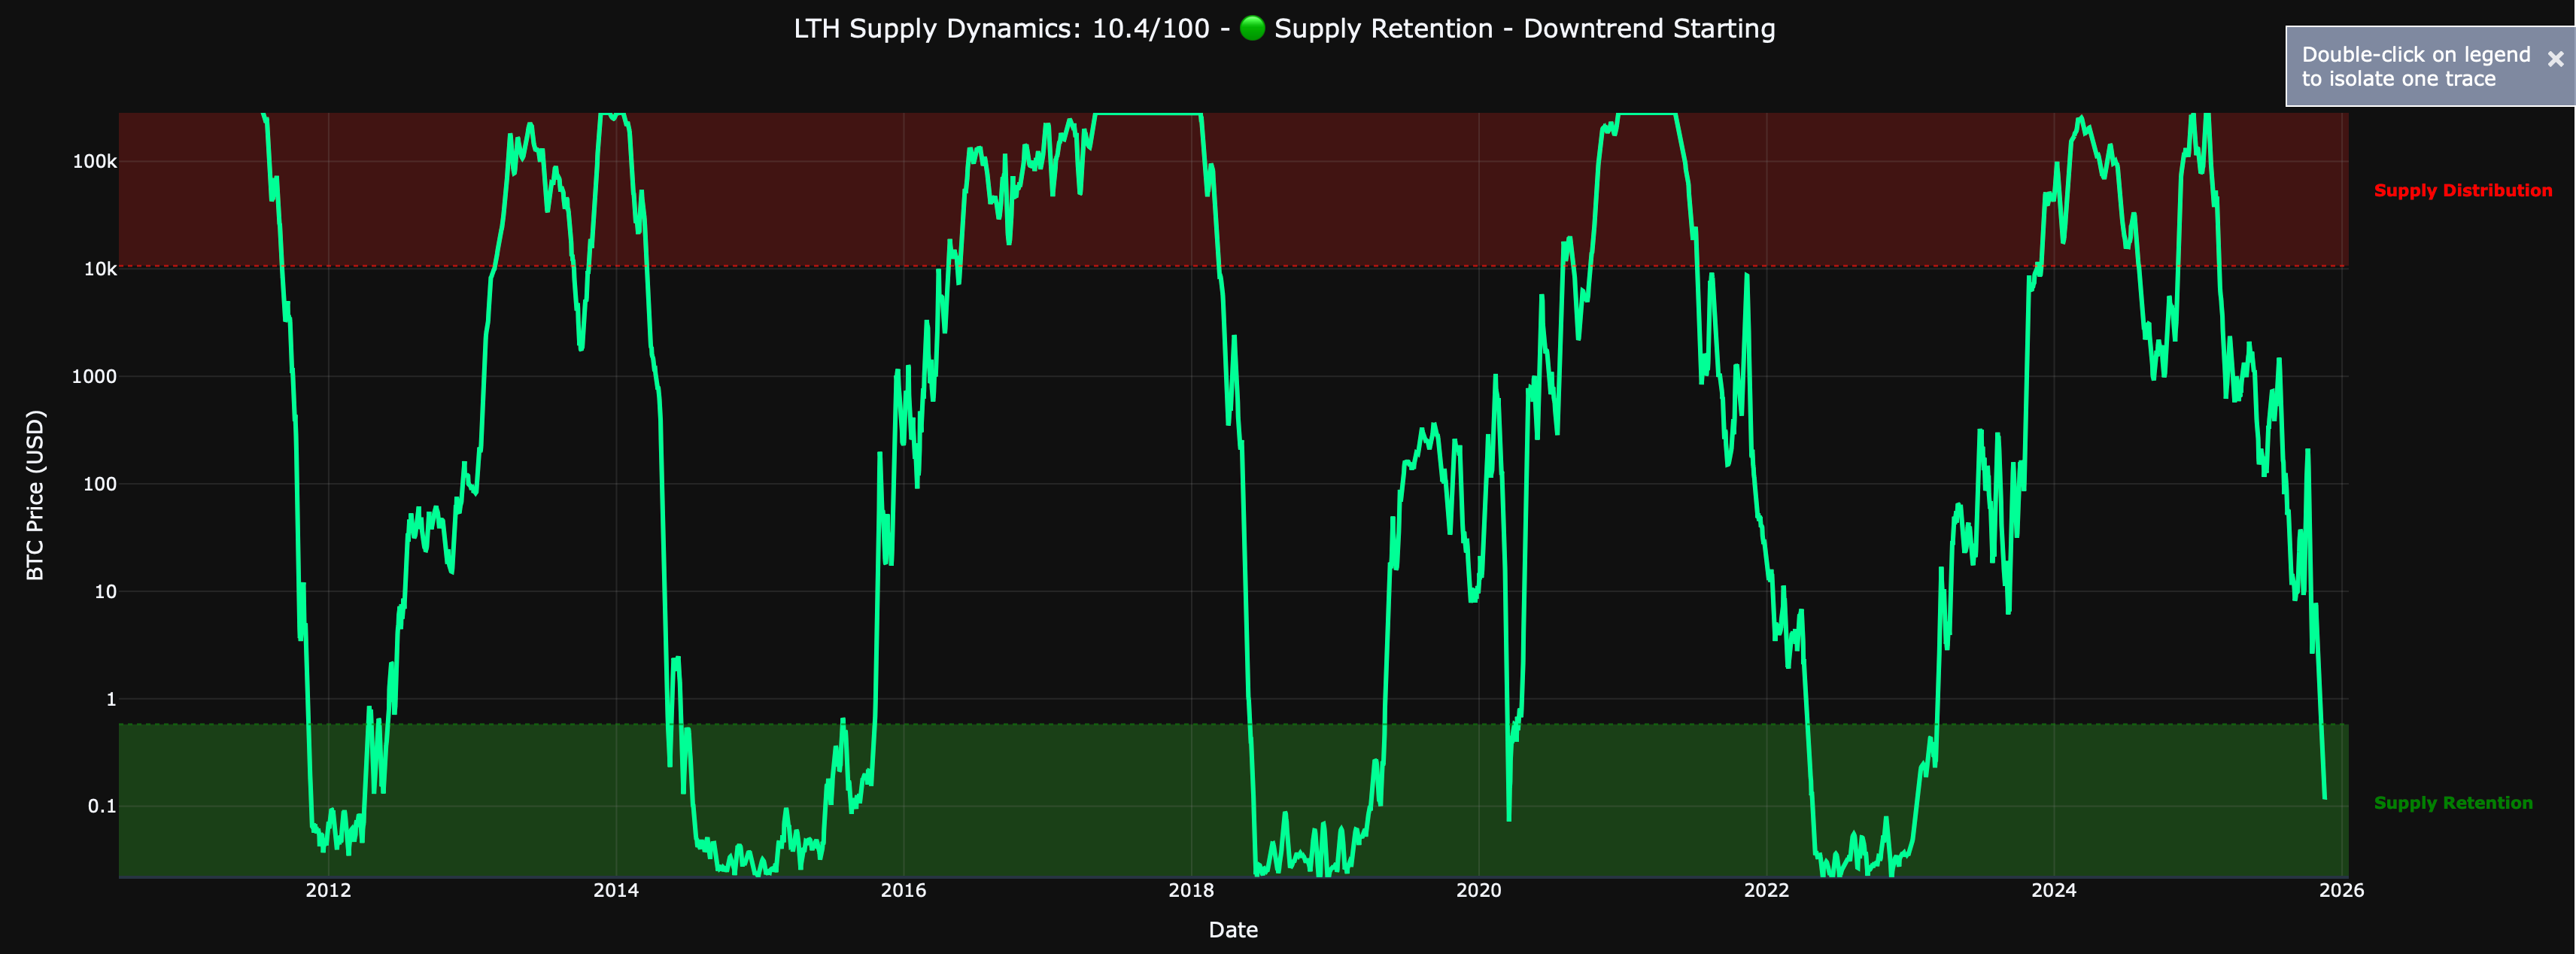
Task: Click the 2022 x-axis tick label
Action: coord(1766,890)
